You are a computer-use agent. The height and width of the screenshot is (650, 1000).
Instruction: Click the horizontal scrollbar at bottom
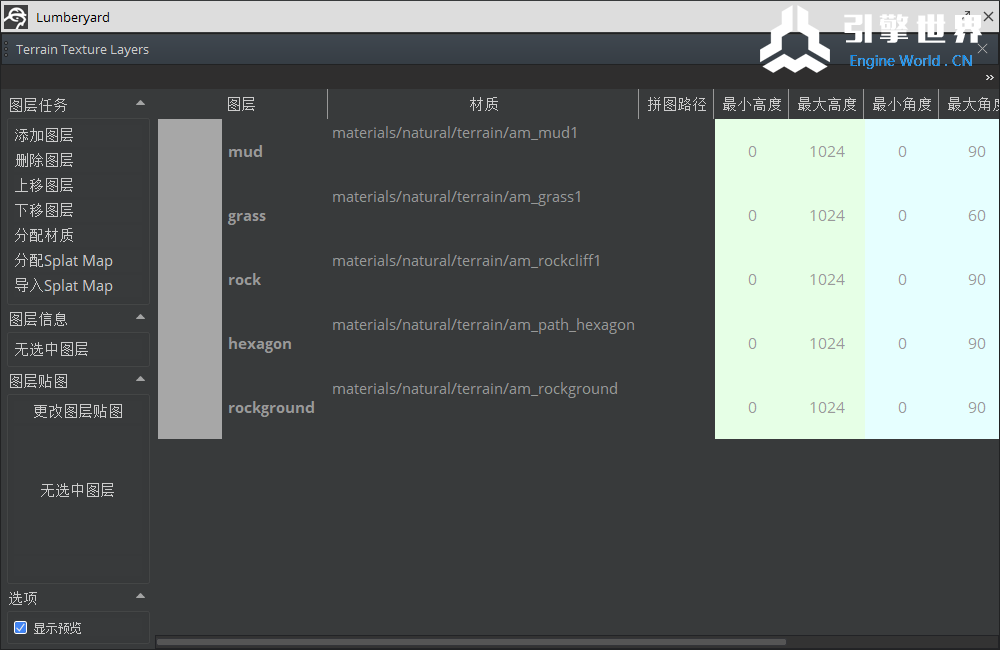[x=470, y=642]
